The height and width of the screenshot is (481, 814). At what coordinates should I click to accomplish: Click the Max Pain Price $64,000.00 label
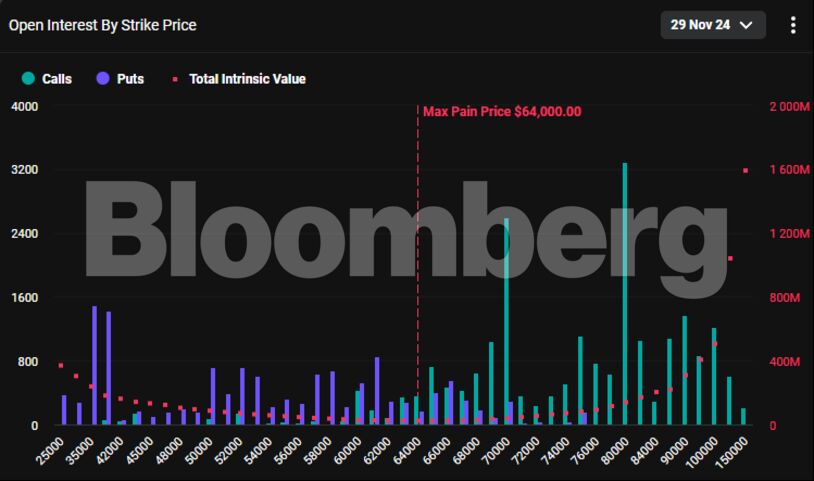pyautogui.click(x=501, y=112)
